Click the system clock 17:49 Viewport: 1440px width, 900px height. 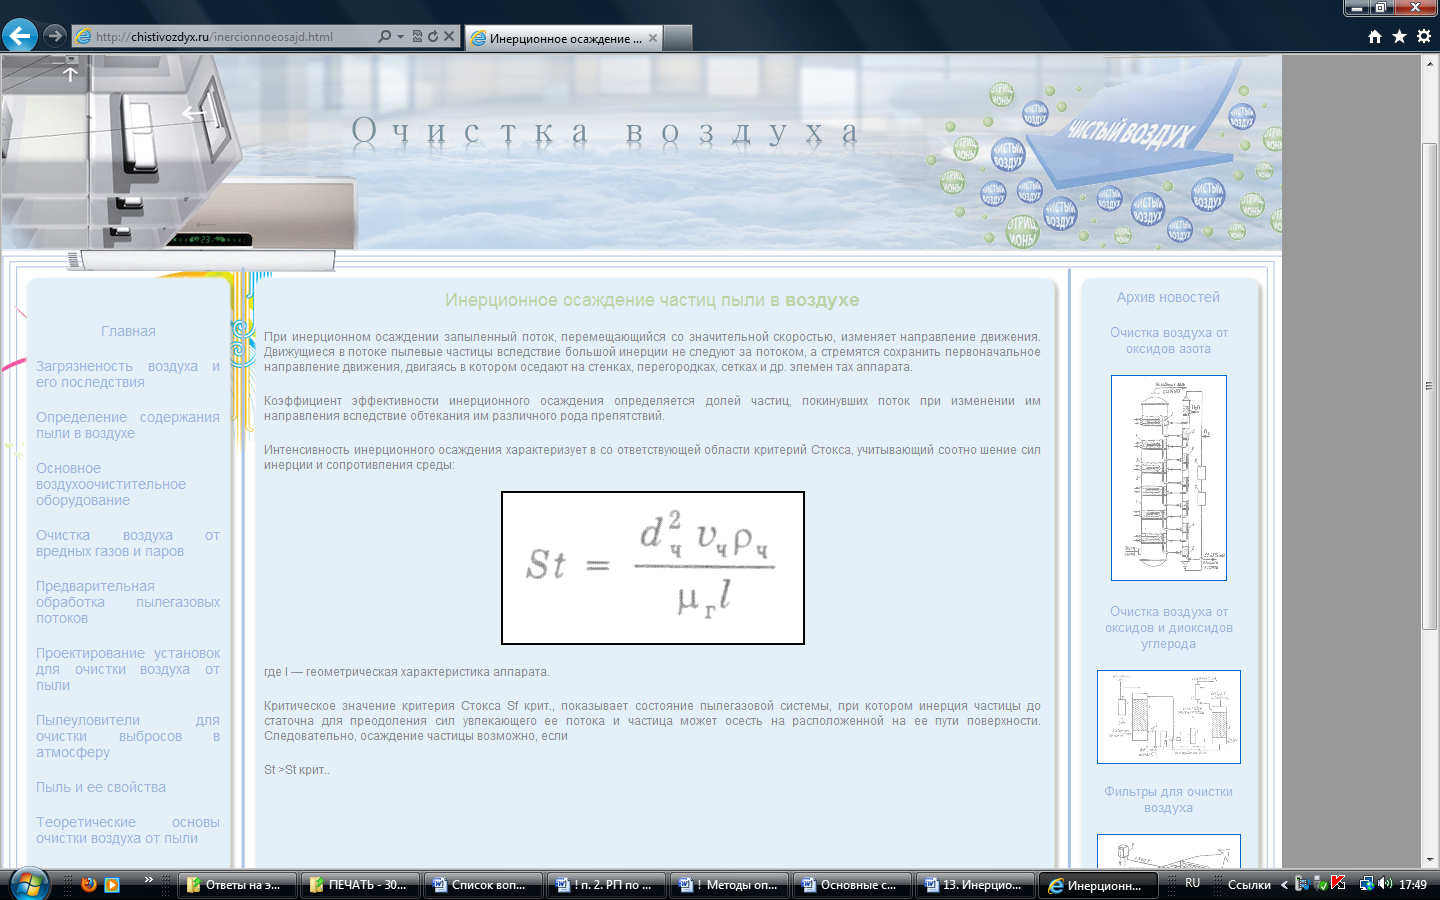[x=1413, y=884]
